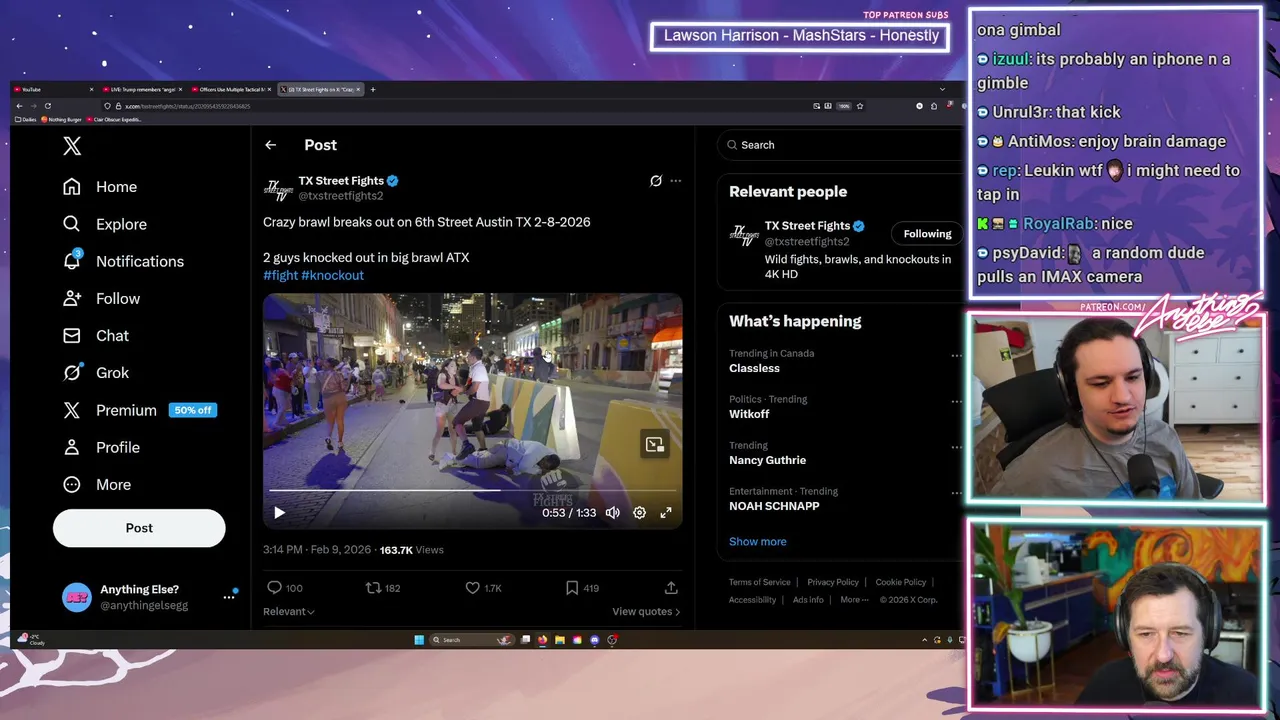1280x720 pixels.
Task: Open the More circle icon in sidebar
Action: coord(71,484)
